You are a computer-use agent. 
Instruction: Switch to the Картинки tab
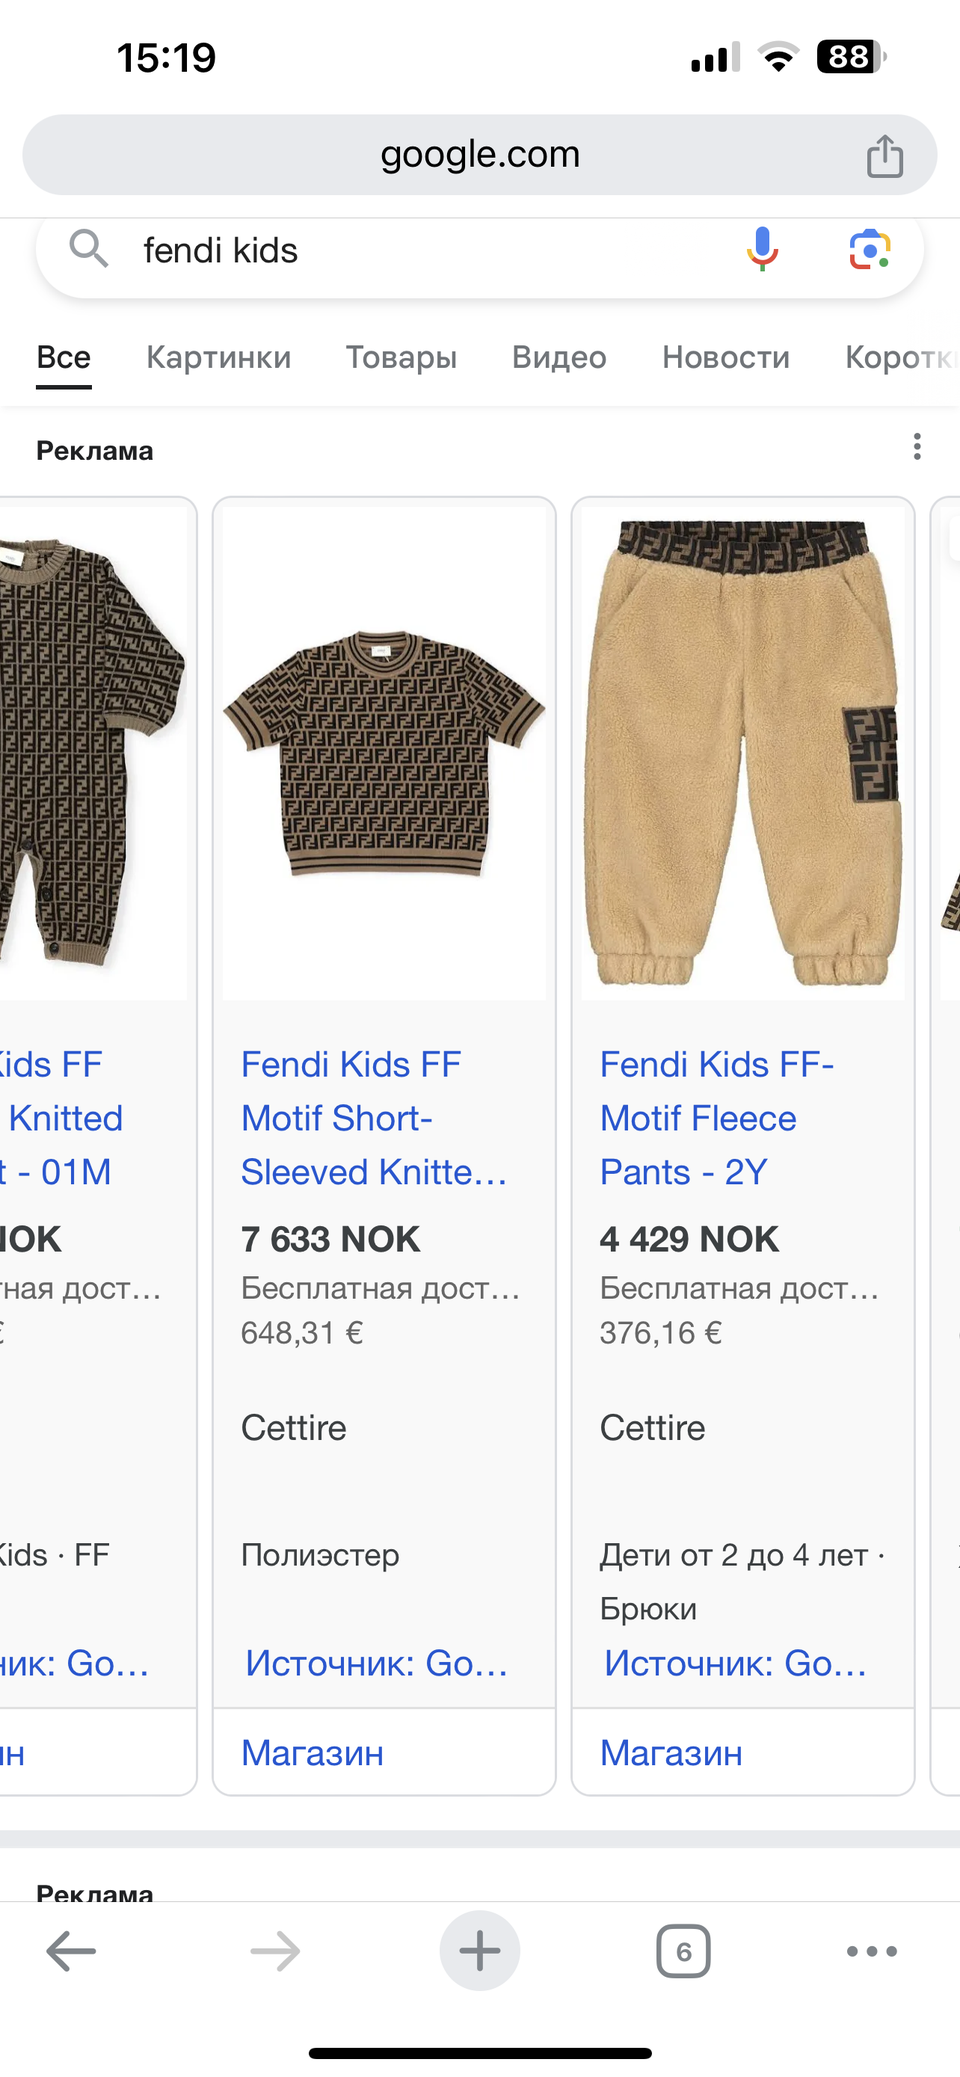[218, 357]
